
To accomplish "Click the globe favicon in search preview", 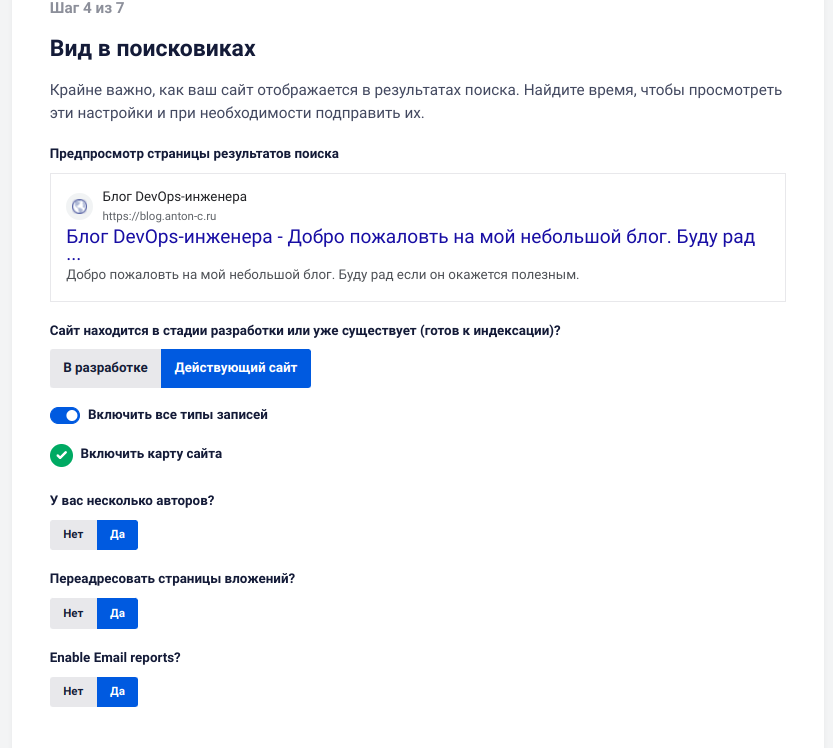I will [79, 207].
